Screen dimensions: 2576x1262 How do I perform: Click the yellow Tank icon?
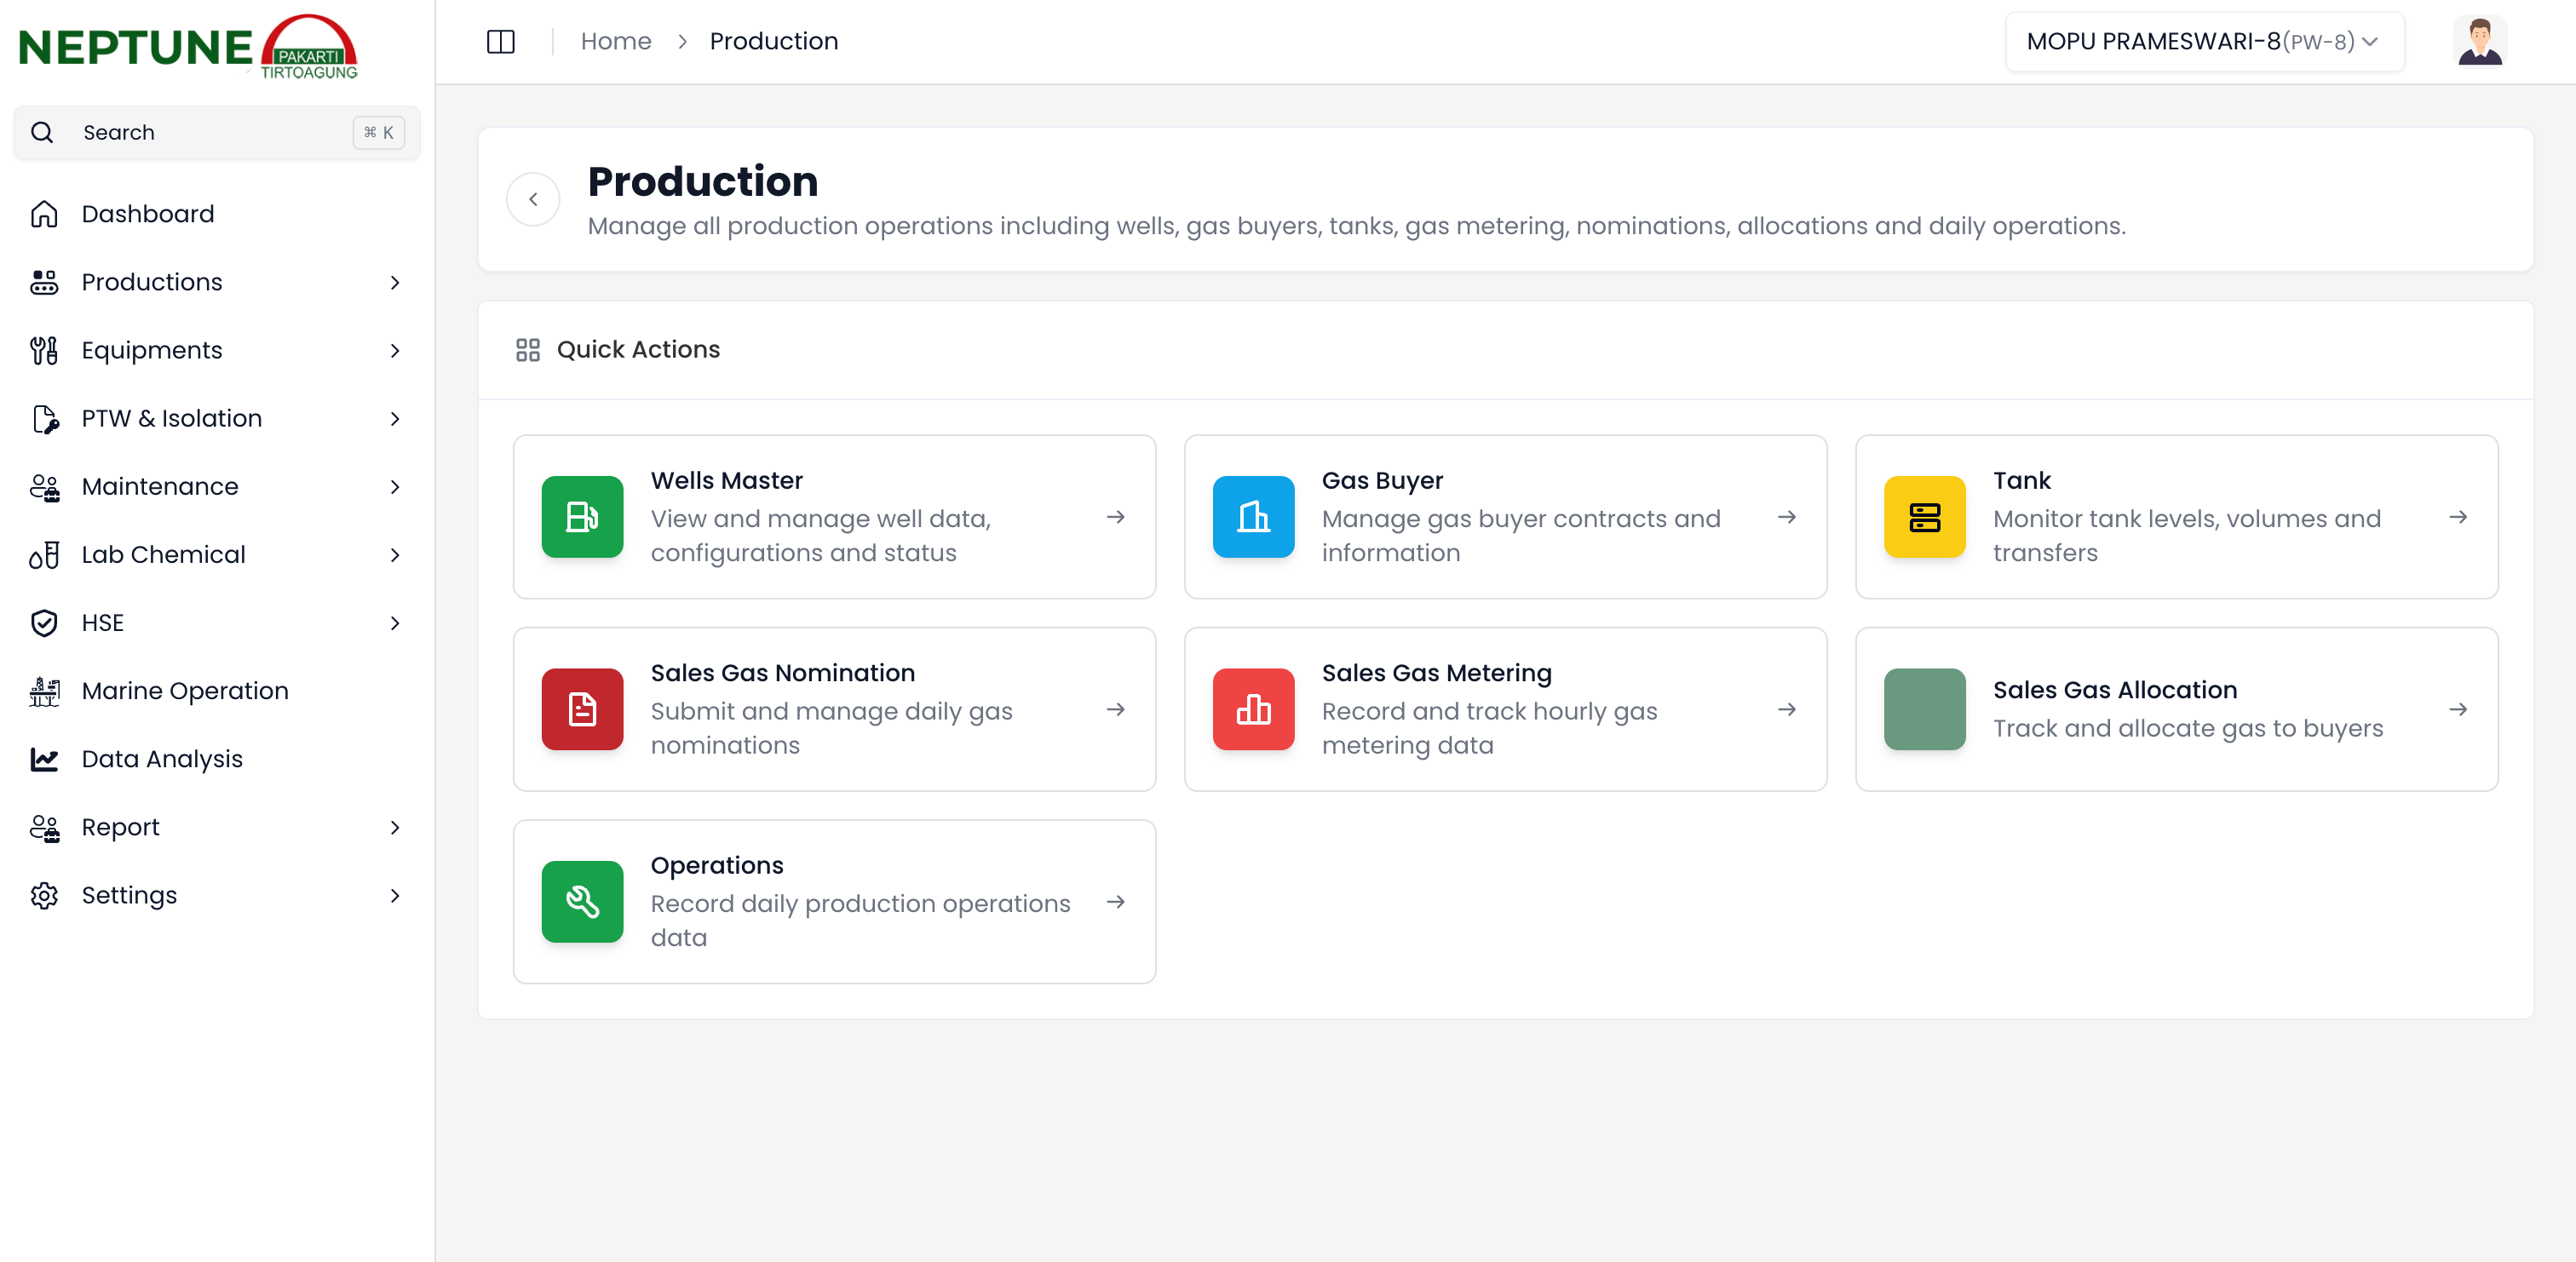click(x=1924, y=517)
